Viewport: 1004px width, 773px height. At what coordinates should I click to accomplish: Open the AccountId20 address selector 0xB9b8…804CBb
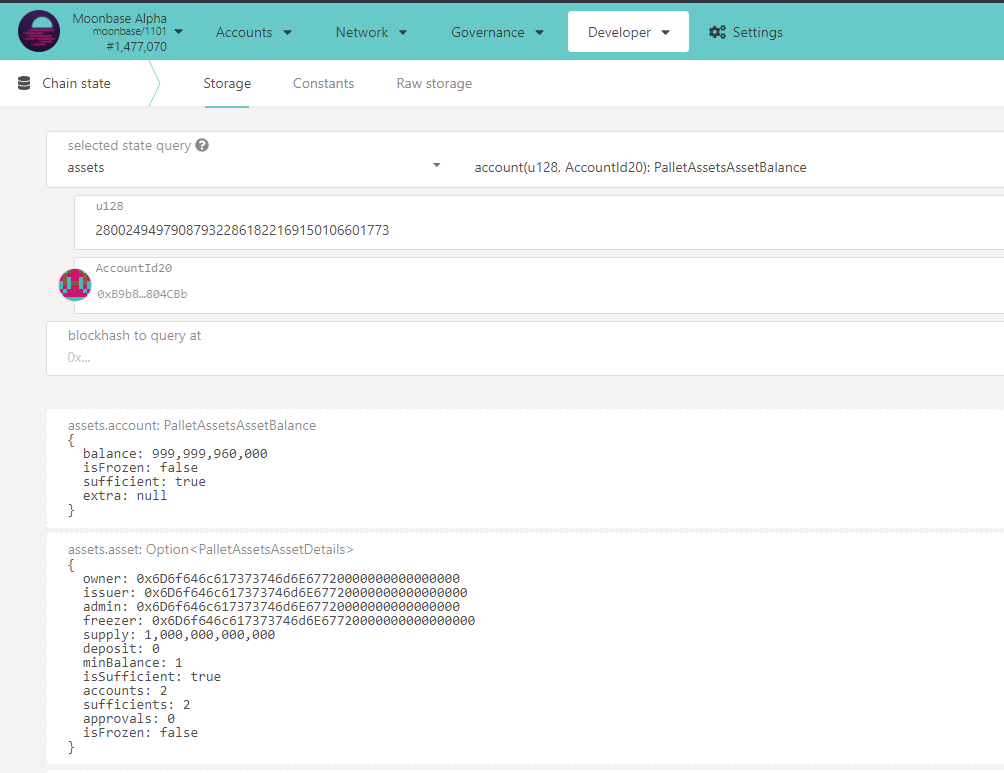[x=539, y=286]
